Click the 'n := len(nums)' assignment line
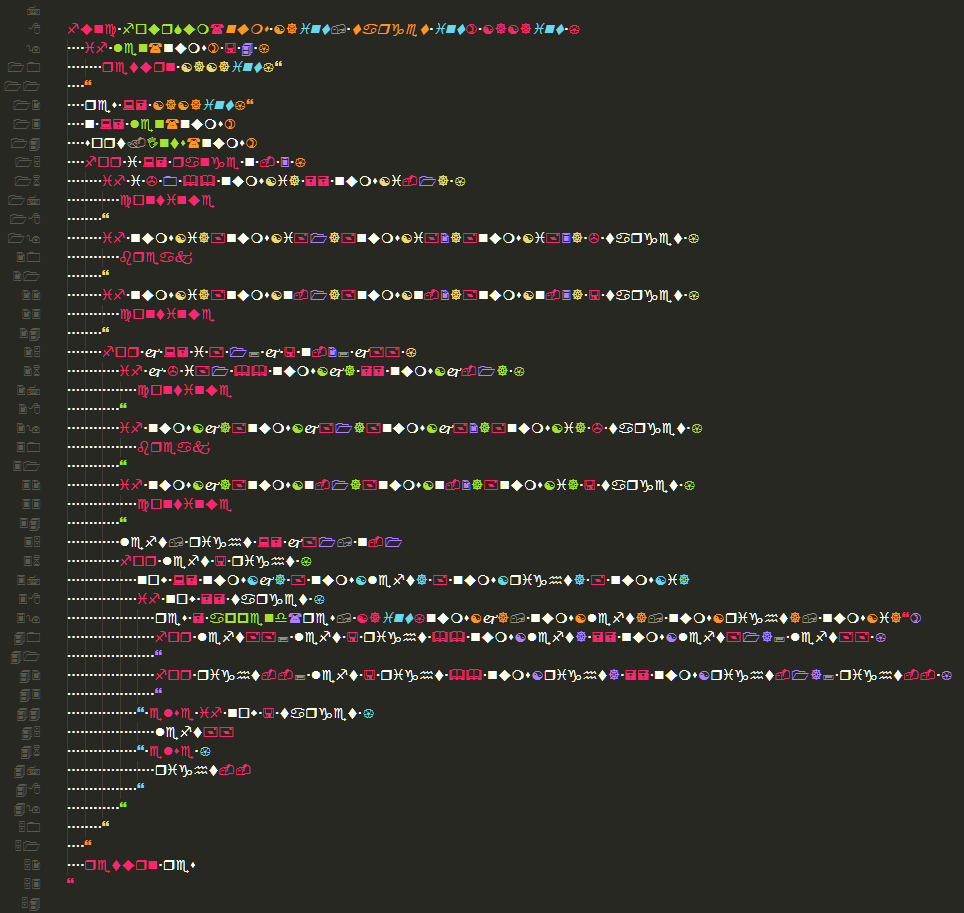This screenshot has width=964, height=913. 160,124
